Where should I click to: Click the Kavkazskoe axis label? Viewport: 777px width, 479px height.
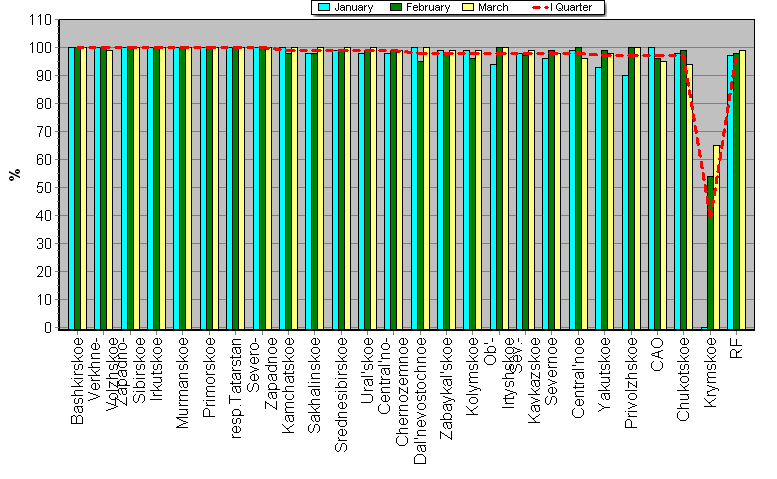click(x=535, y=380)
